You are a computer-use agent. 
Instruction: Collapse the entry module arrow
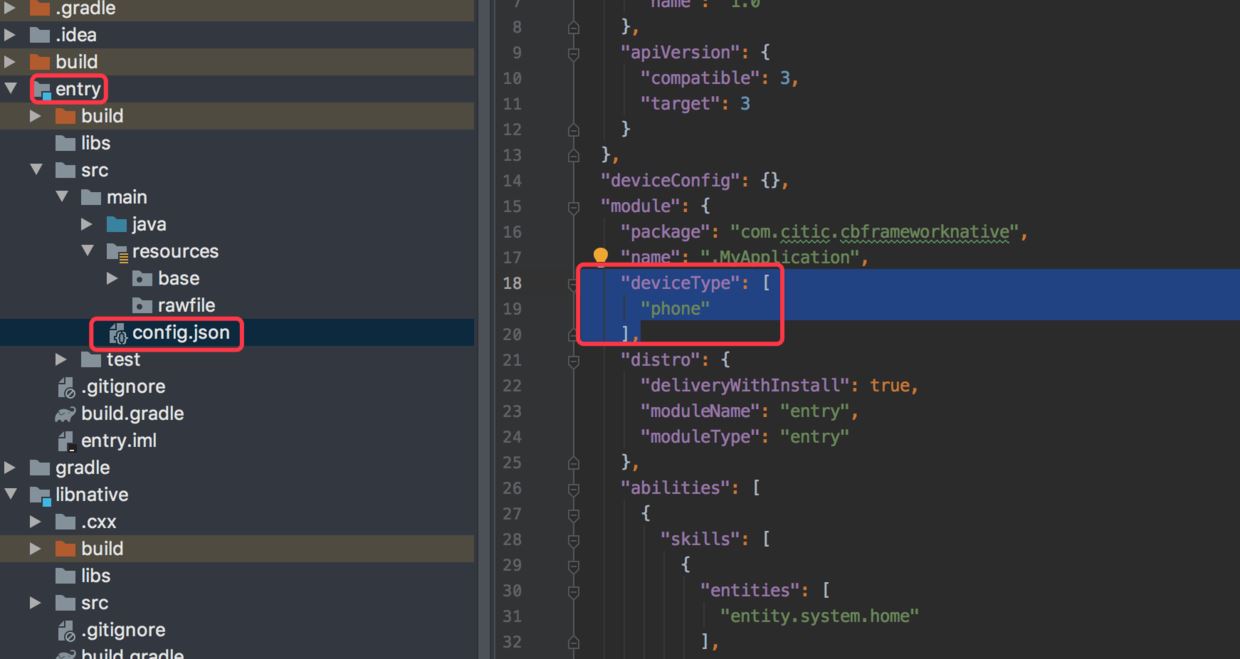point(11,89)
